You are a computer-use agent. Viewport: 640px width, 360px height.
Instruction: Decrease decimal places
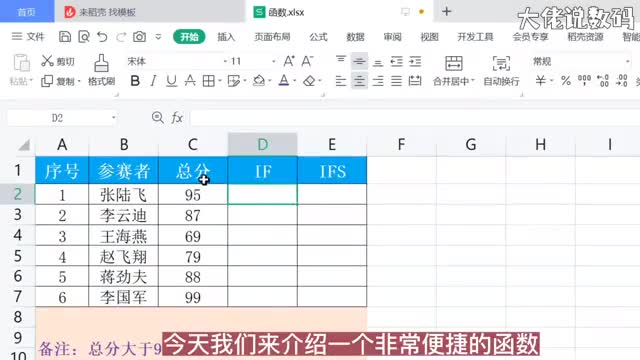pos(622,81)
